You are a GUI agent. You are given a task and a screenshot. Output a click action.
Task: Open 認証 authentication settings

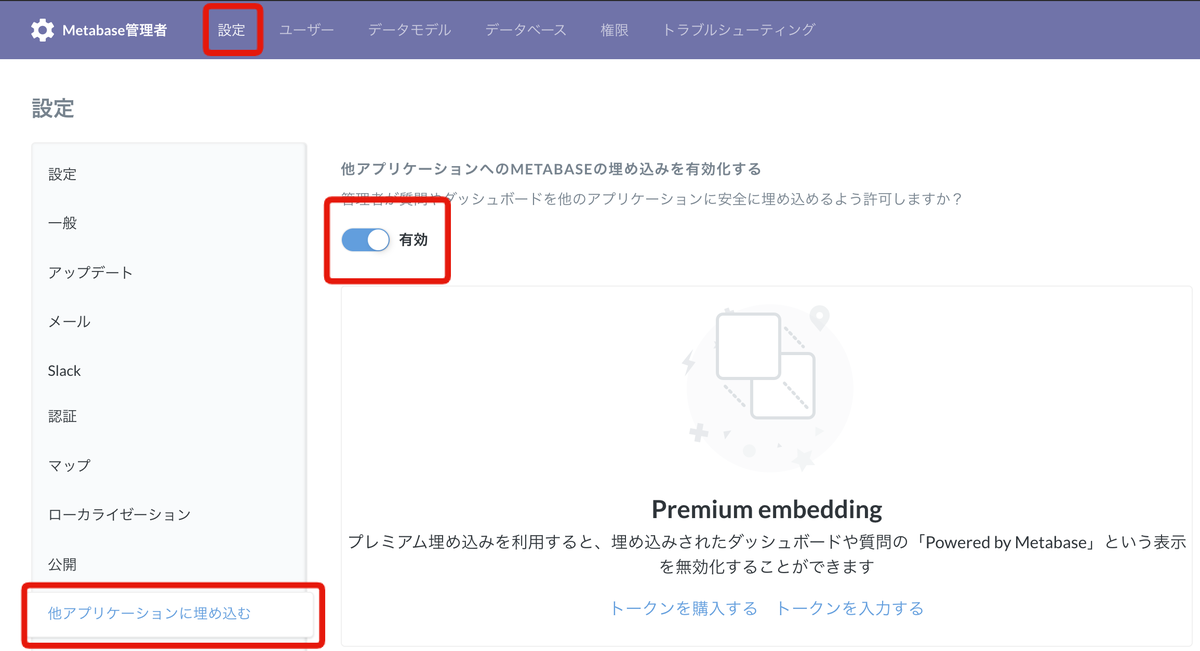[62, 416]
